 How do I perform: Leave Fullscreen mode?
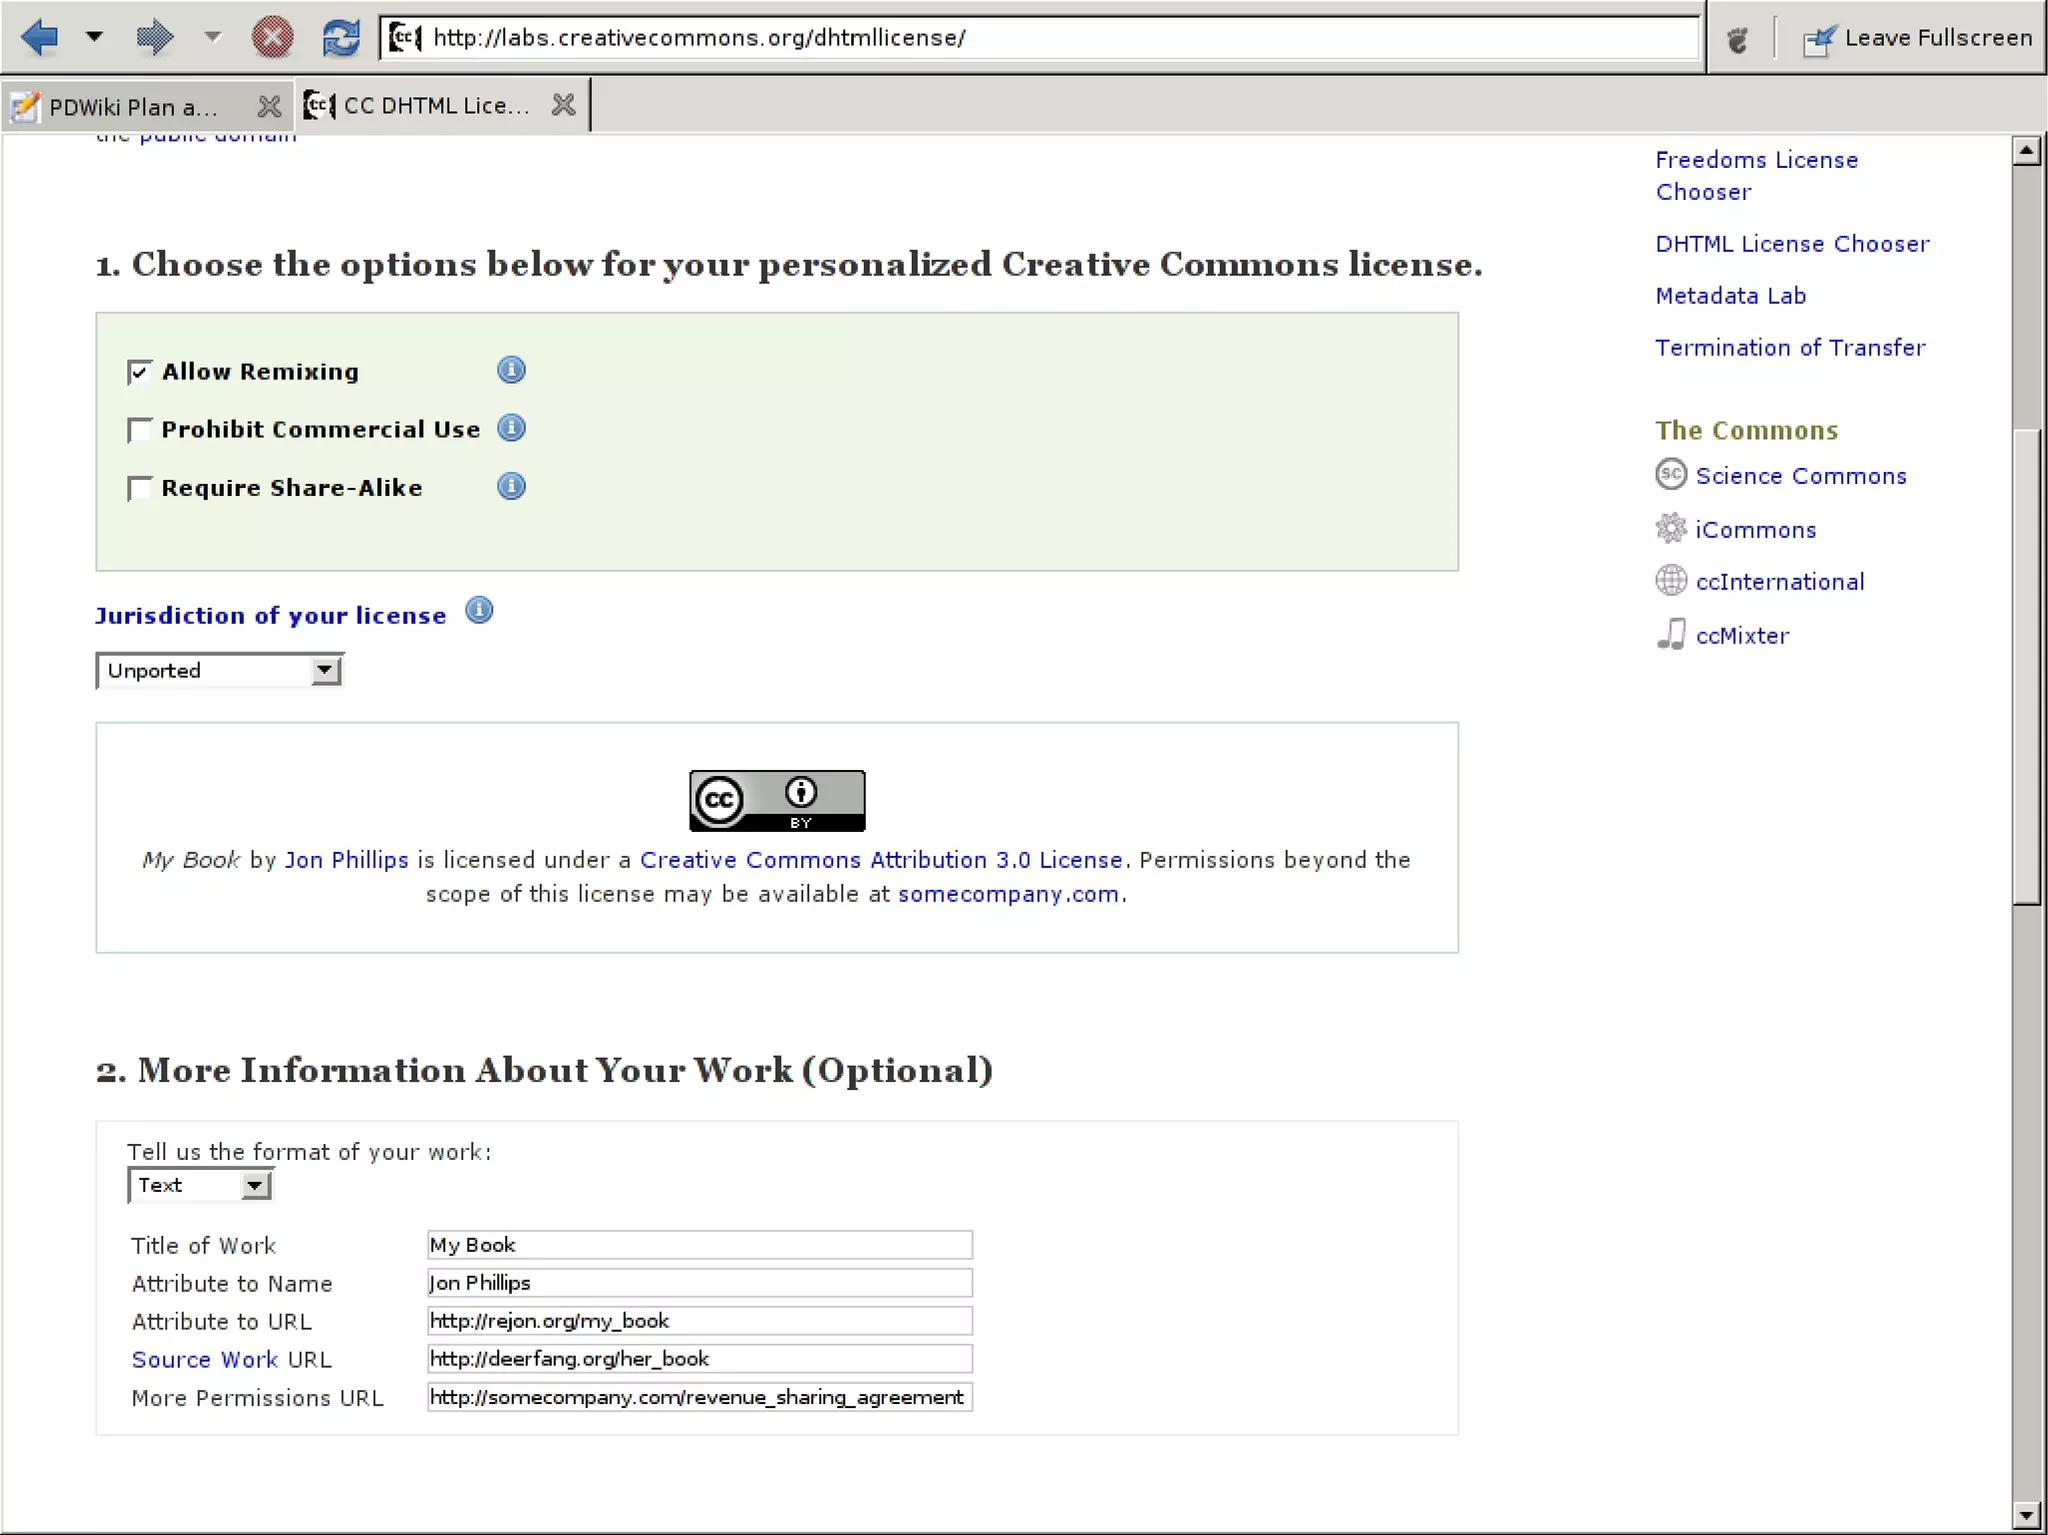[x=1918, y=38]
